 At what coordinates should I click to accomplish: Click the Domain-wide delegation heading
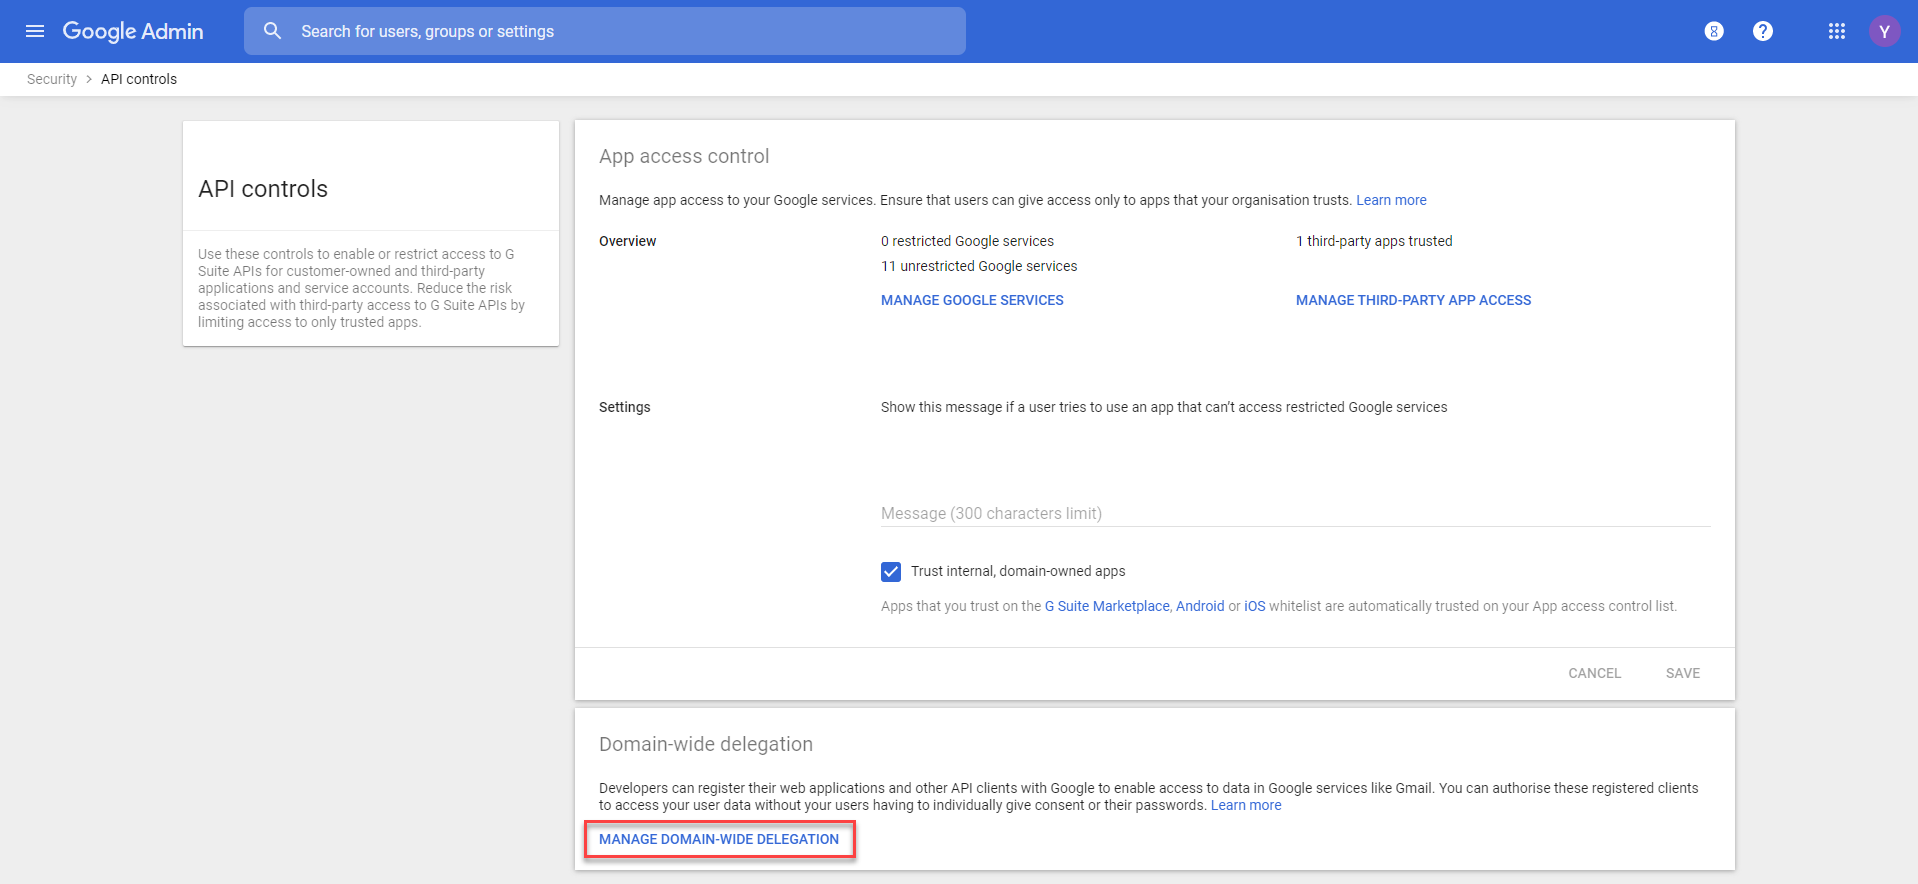(706, 744)
